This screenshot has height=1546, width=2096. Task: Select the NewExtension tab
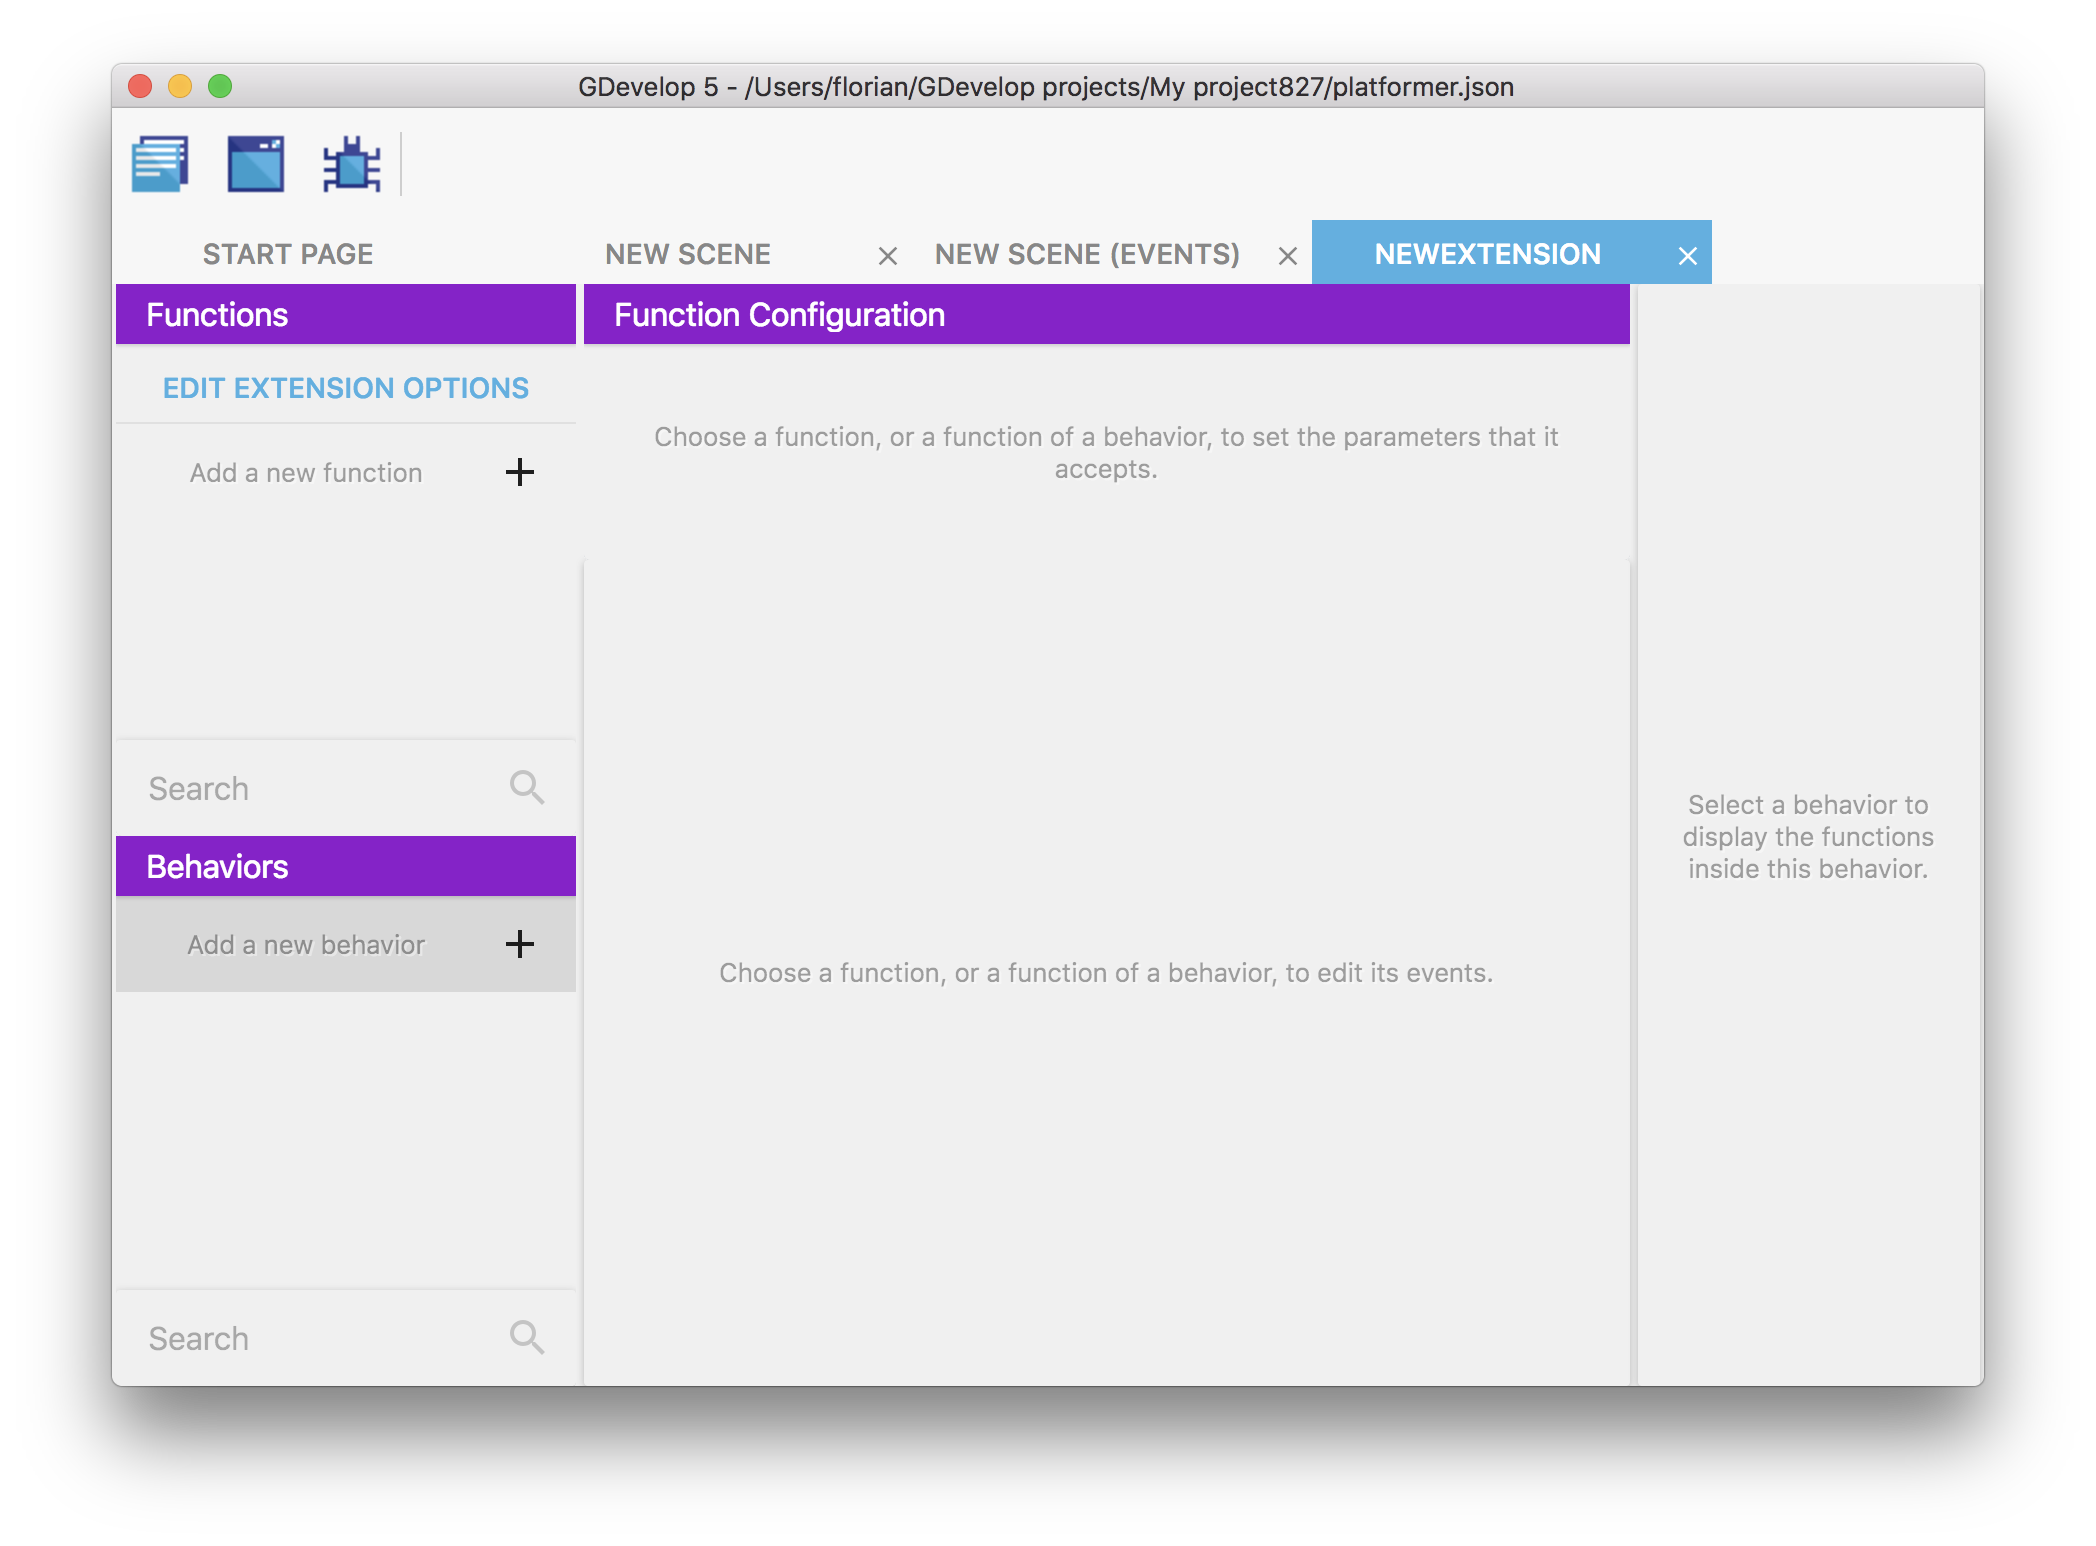pyautogui.click(x=1487, y=254)
